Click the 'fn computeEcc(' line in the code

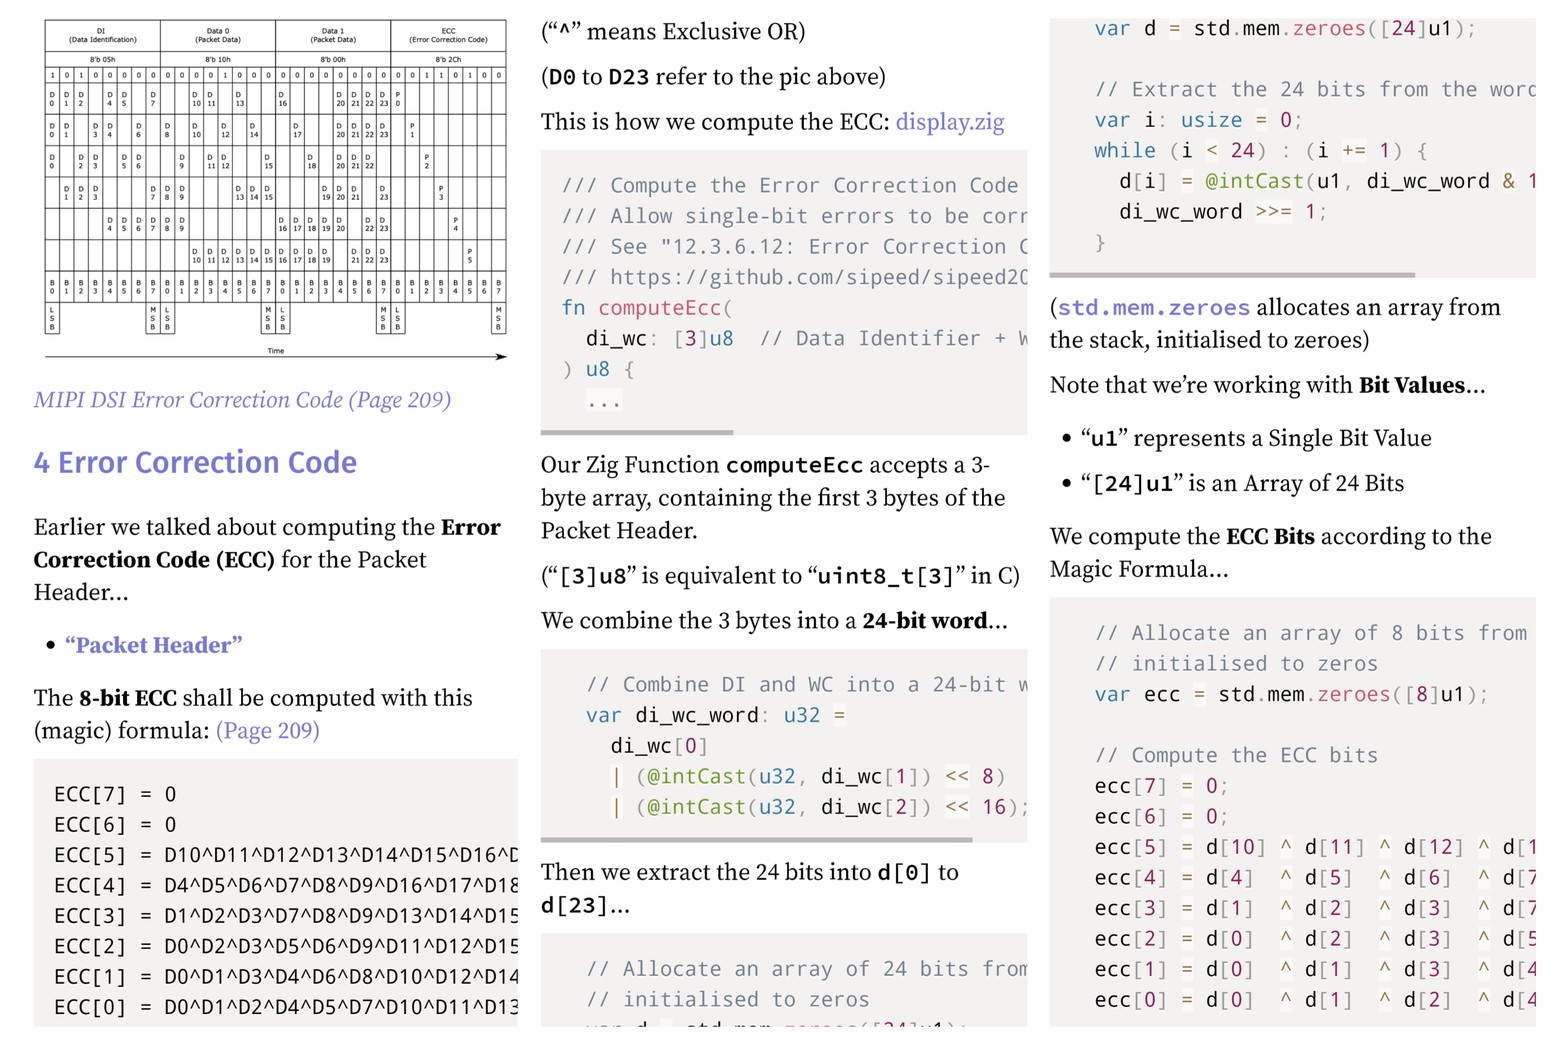click(646, 308)
